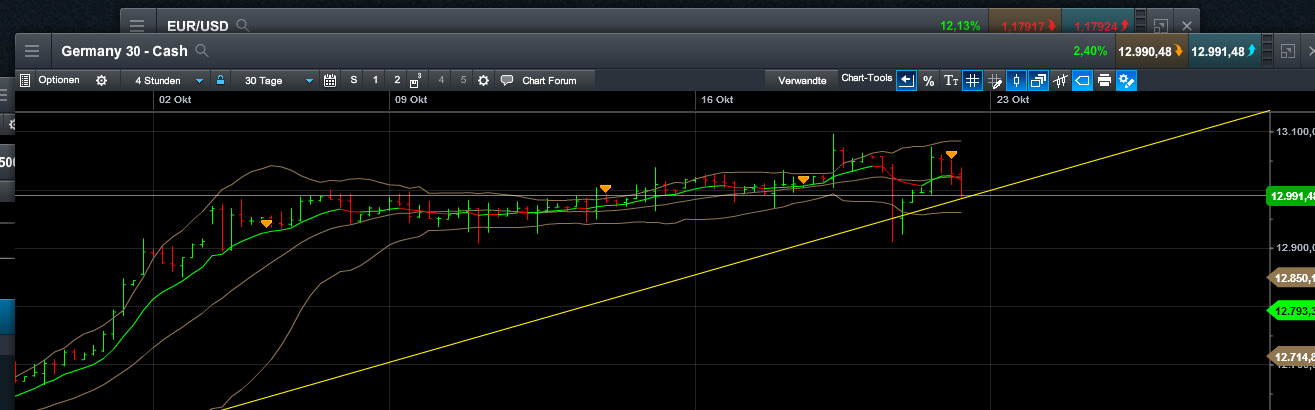The height and width of the screenshot is (410, 1315).
Task: Toggle the blue lock between interval and period
Action: [220, 80]
